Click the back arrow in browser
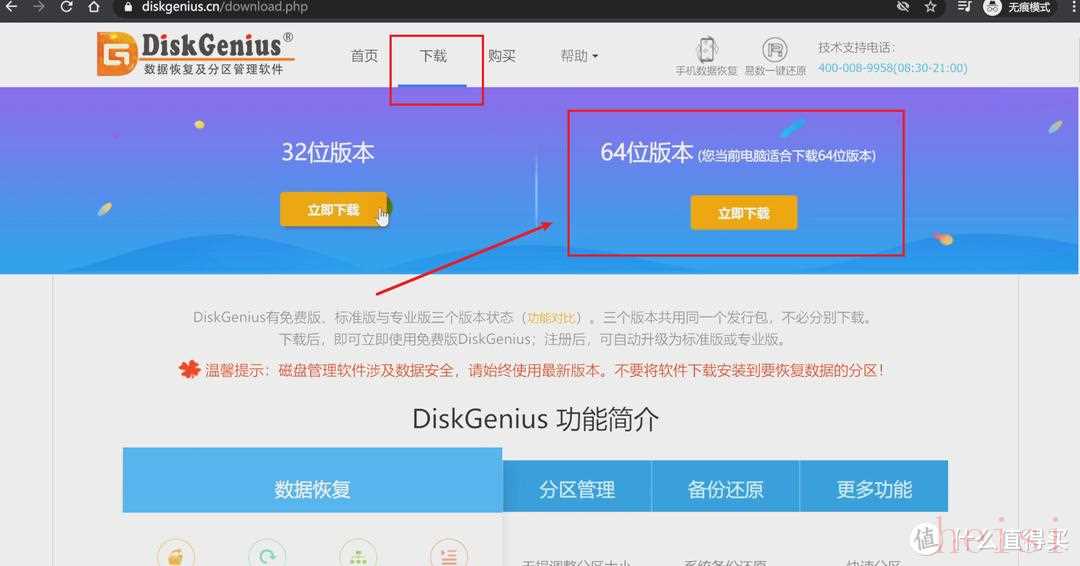 pos(11,7)
